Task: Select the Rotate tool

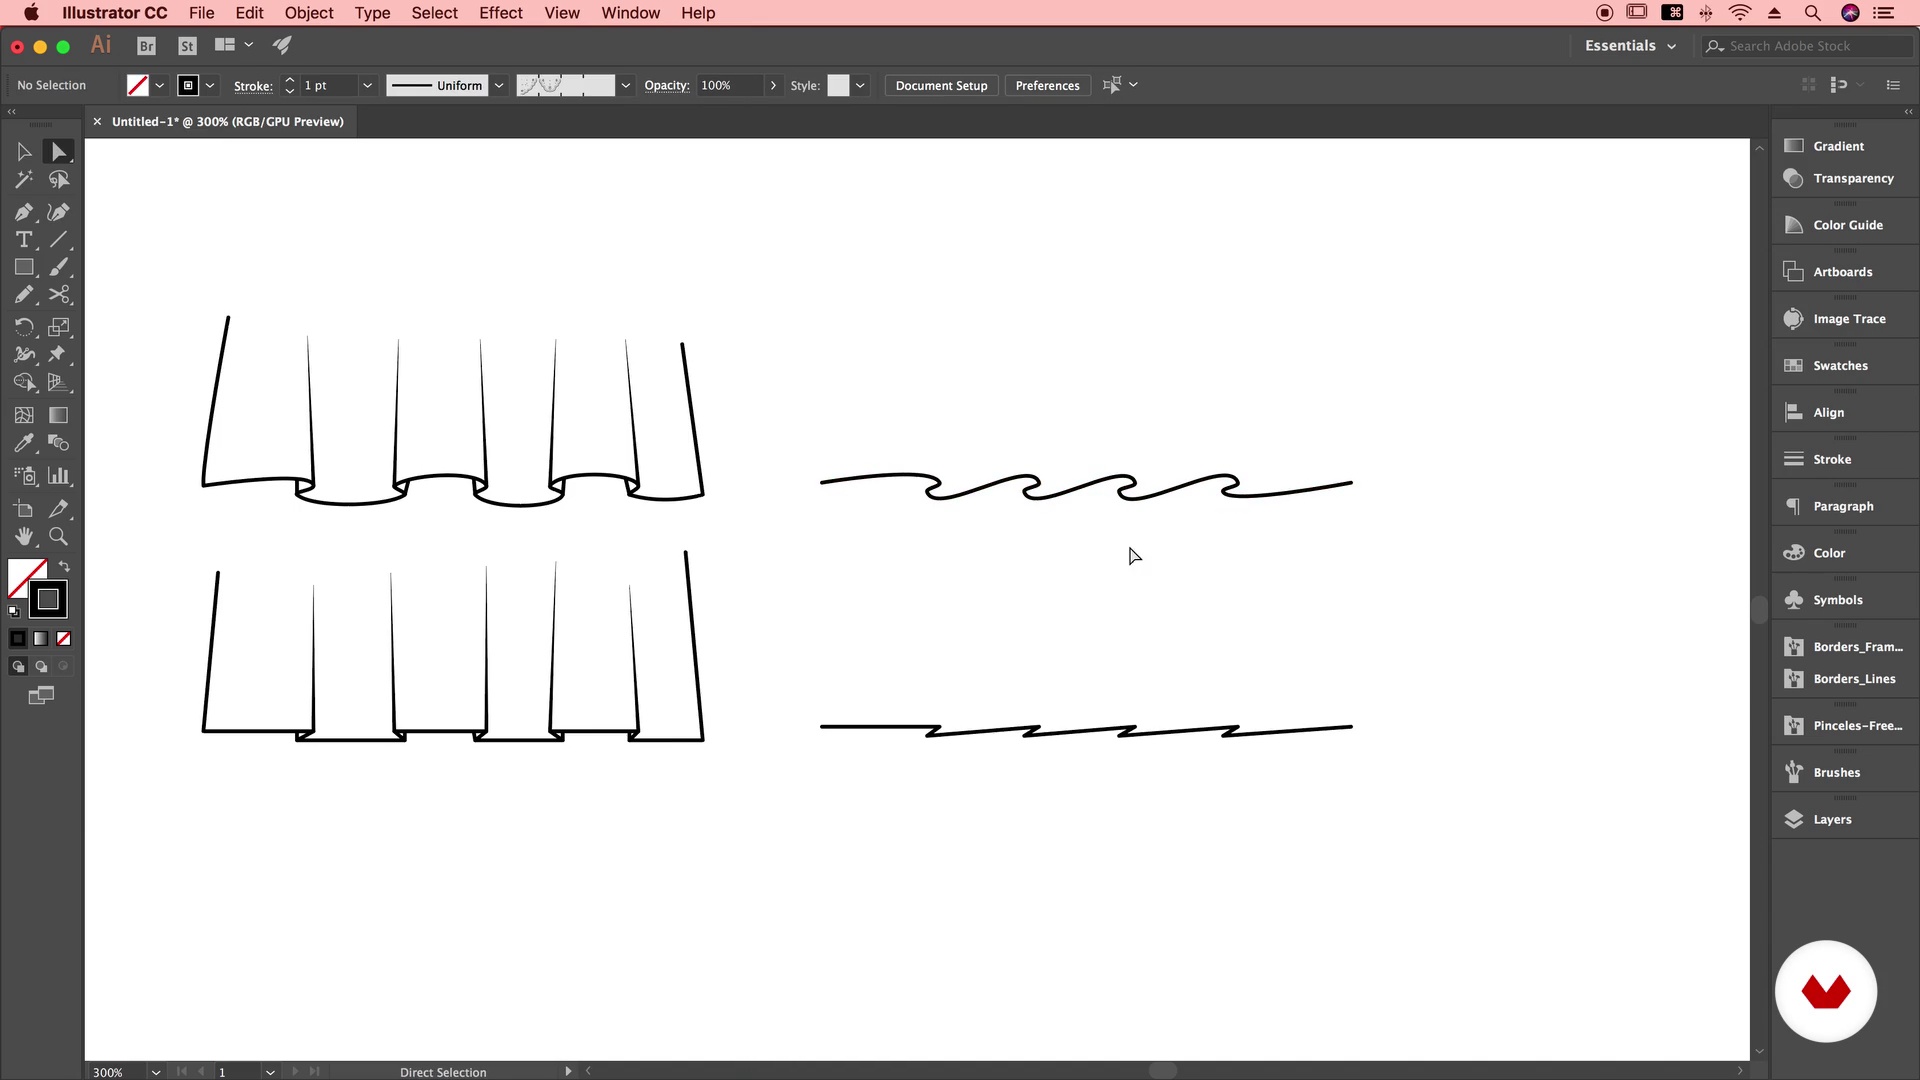Action: 24,327
